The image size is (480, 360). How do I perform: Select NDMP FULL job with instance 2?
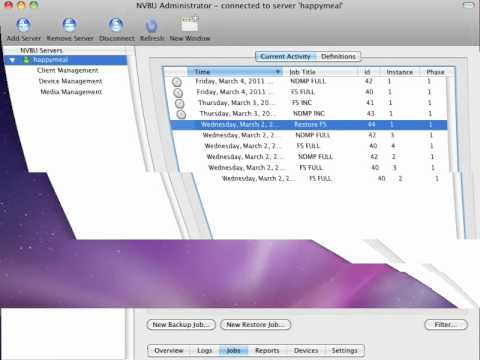[312, 157]
